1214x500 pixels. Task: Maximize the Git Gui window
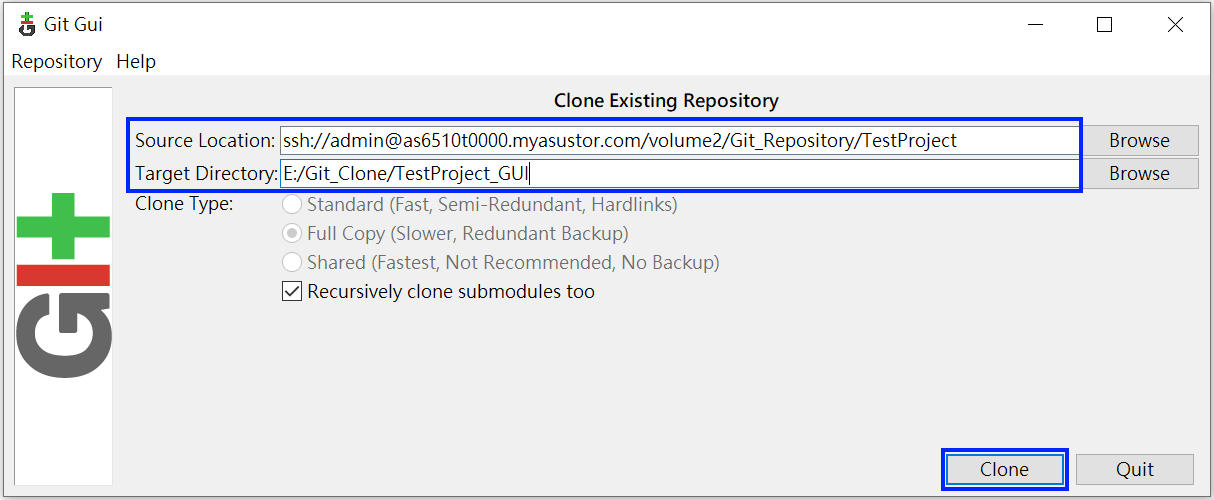1104,25
